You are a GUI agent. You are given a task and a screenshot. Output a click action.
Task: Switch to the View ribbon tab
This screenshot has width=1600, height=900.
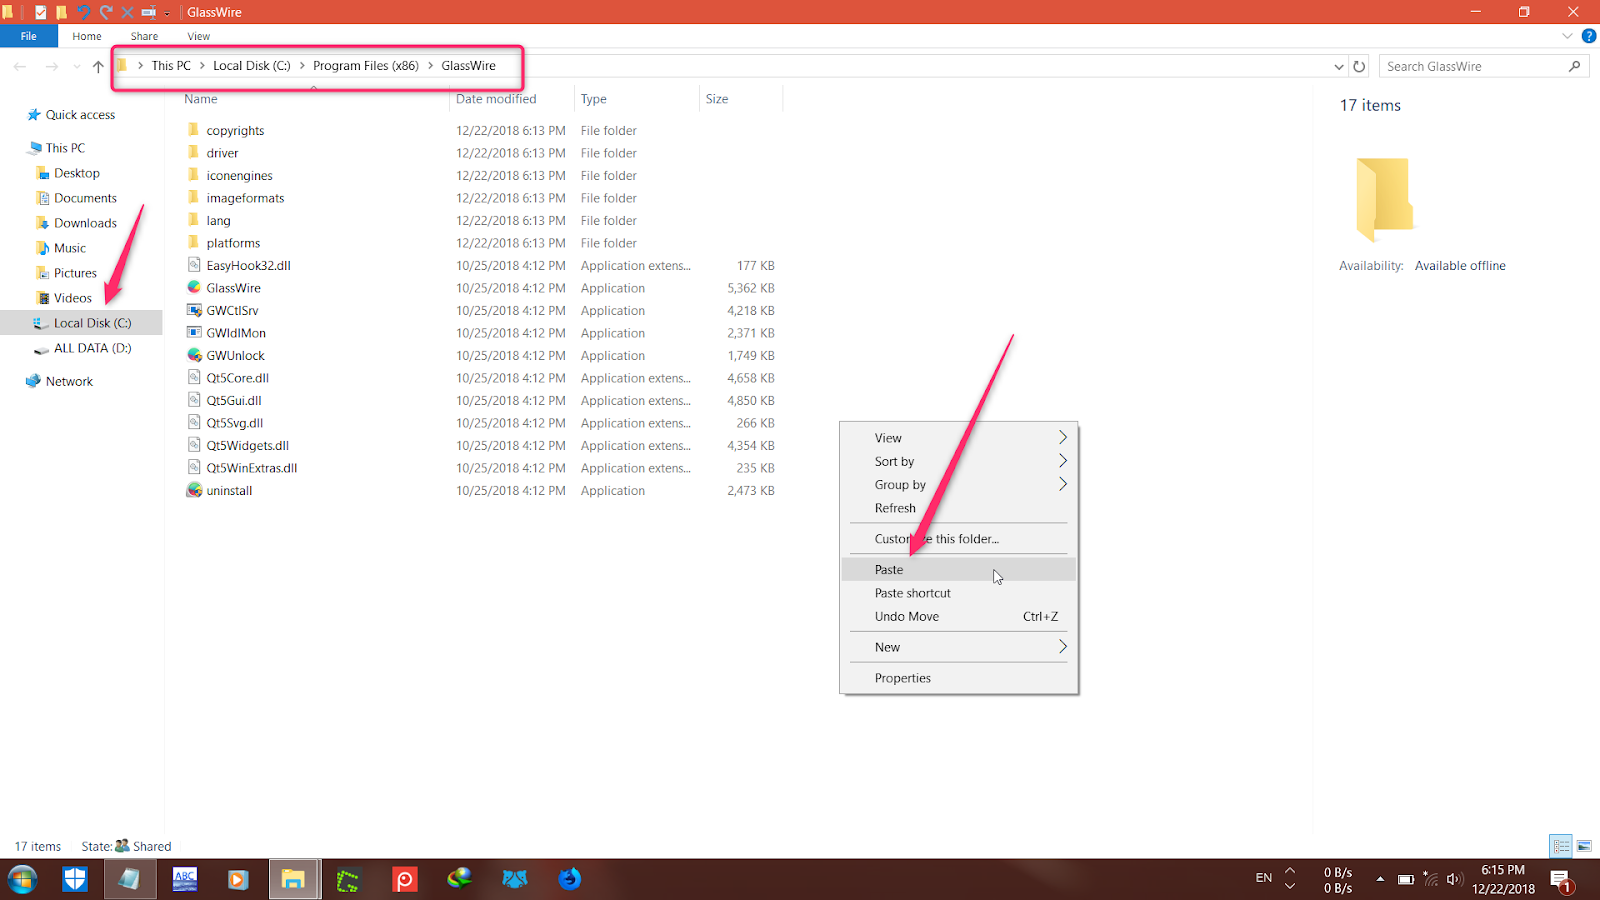(x=199, y=36)
